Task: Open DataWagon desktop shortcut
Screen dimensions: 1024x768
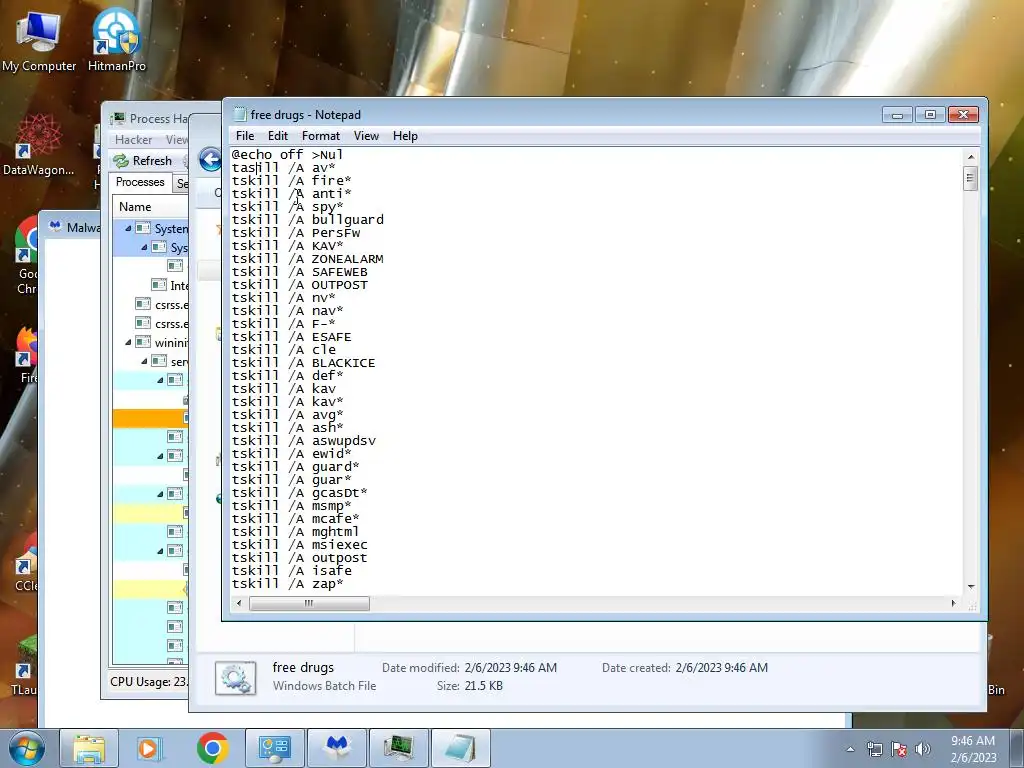Action: pos(38,145)
